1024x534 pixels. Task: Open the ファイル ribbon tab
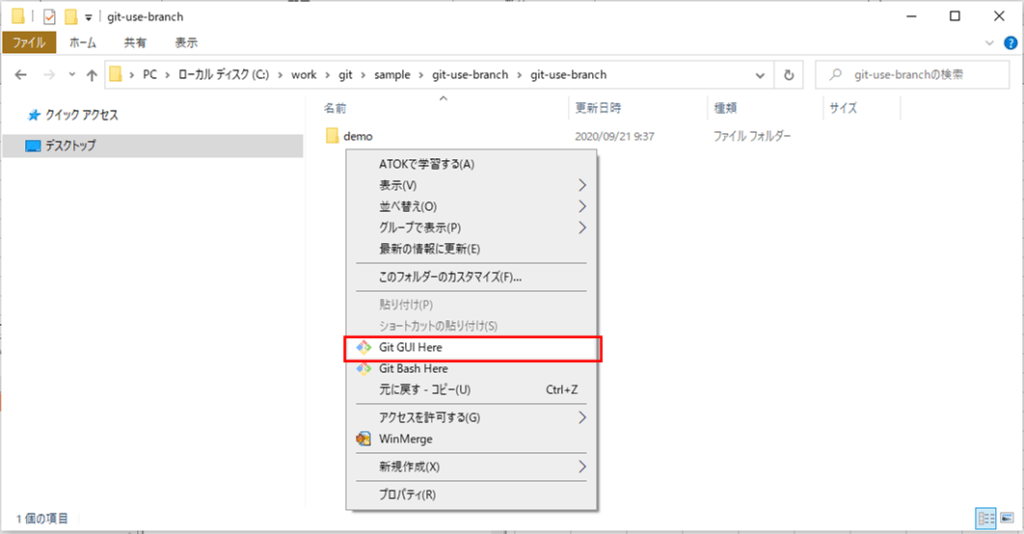point(29,42)
